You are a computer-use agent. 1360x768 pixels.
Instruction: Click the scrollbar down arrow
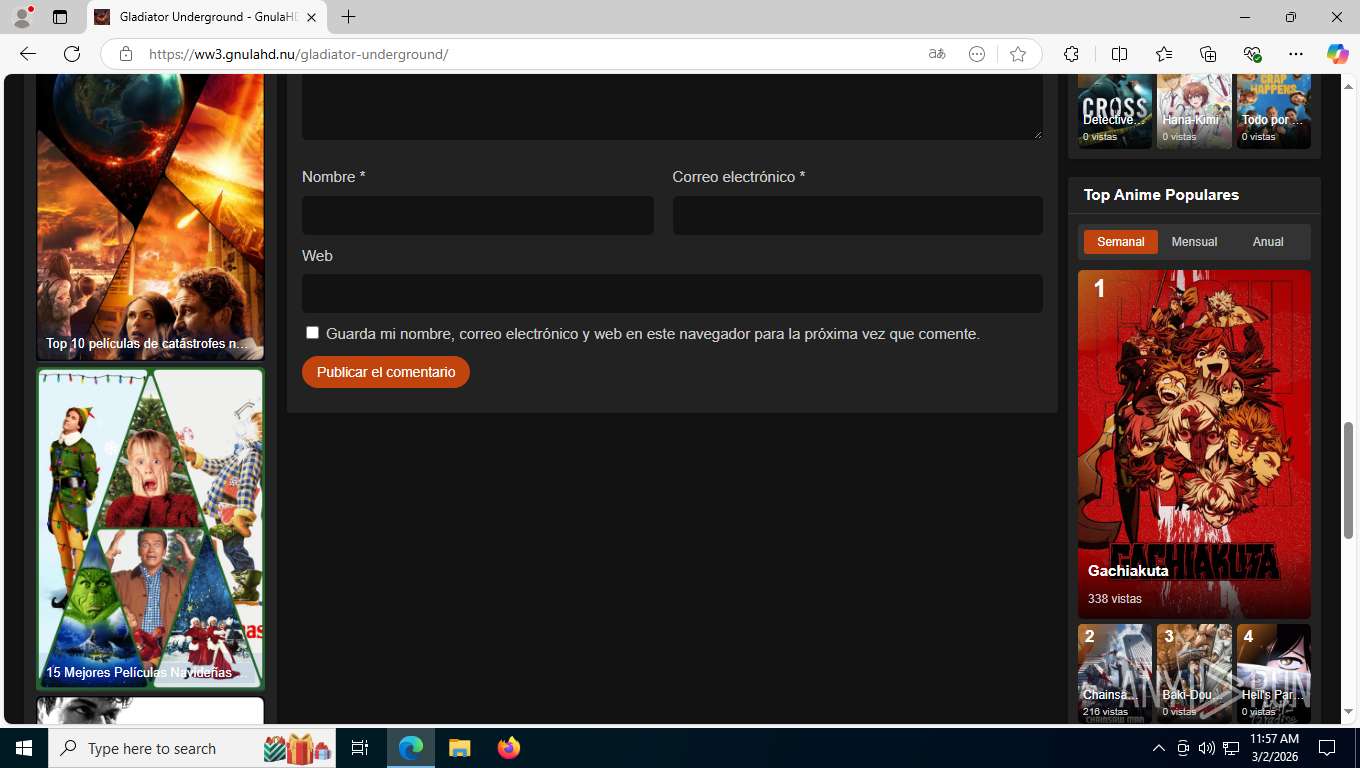pos(1348,712)
